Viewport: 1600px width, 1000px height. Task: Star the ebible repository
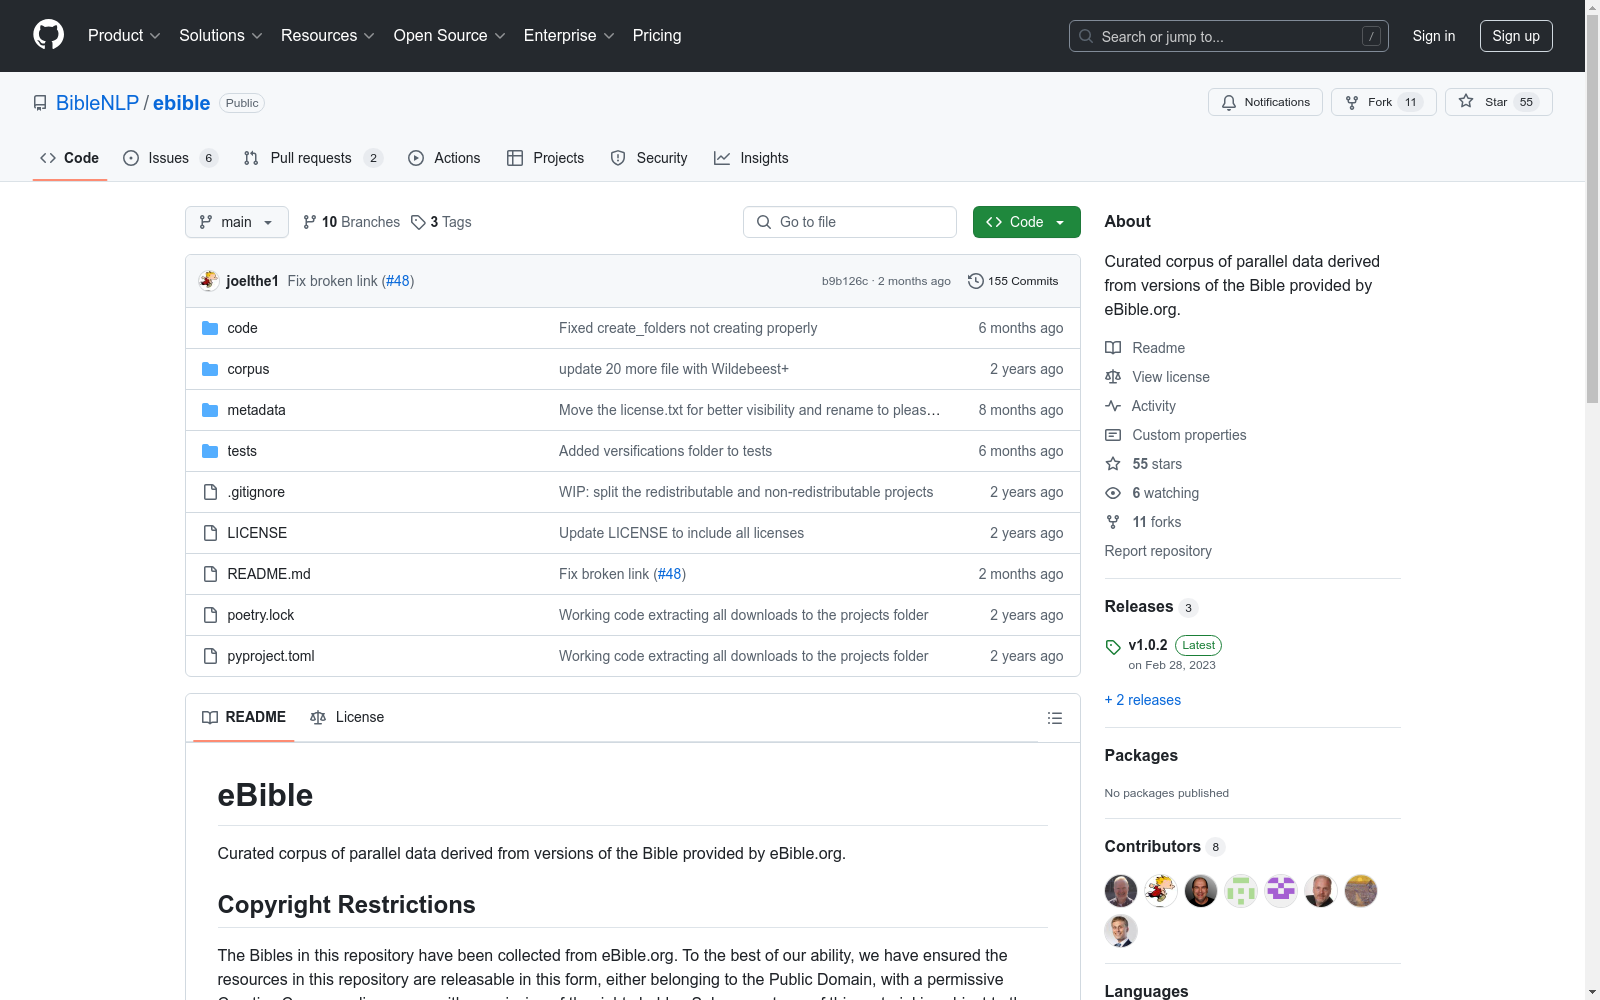1498,102
